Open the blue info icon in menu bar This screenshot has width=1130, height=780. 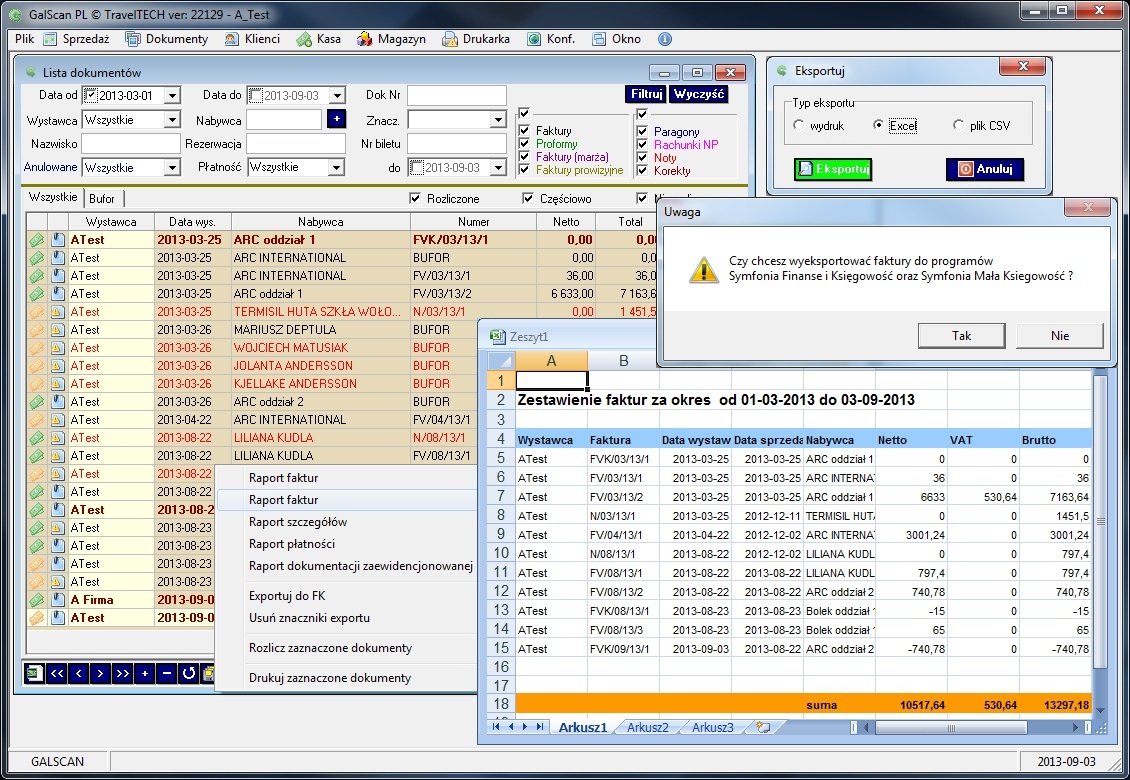[665, 39]
